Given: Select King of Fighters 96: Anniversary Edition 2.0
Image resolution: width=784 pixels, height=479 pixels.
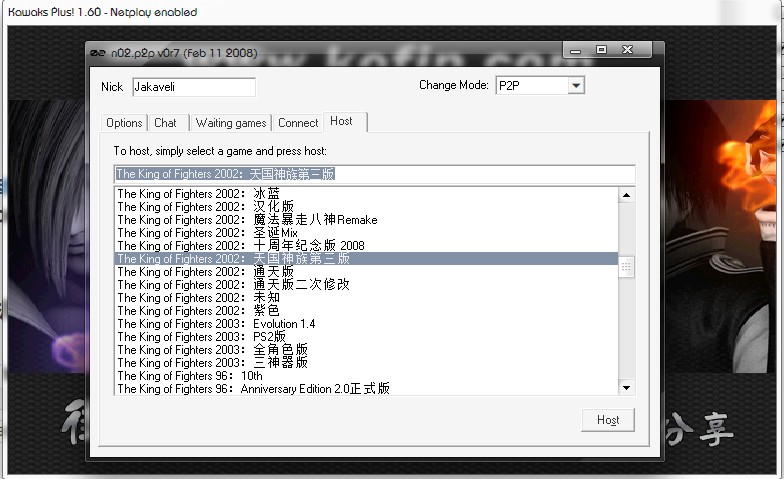Looking at the screenshot, I should coord(366,388).
